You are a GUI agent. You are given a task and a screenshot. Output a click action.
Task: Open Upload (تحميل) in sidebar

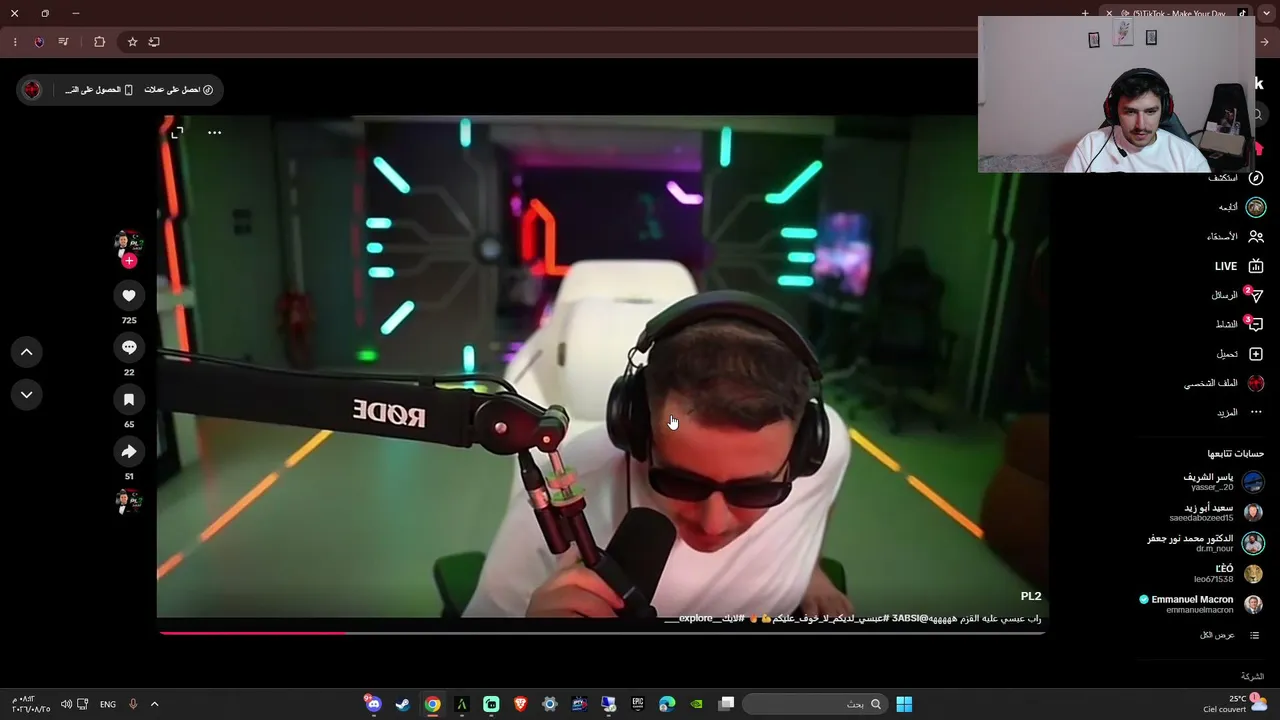[x=1240, y=354]
